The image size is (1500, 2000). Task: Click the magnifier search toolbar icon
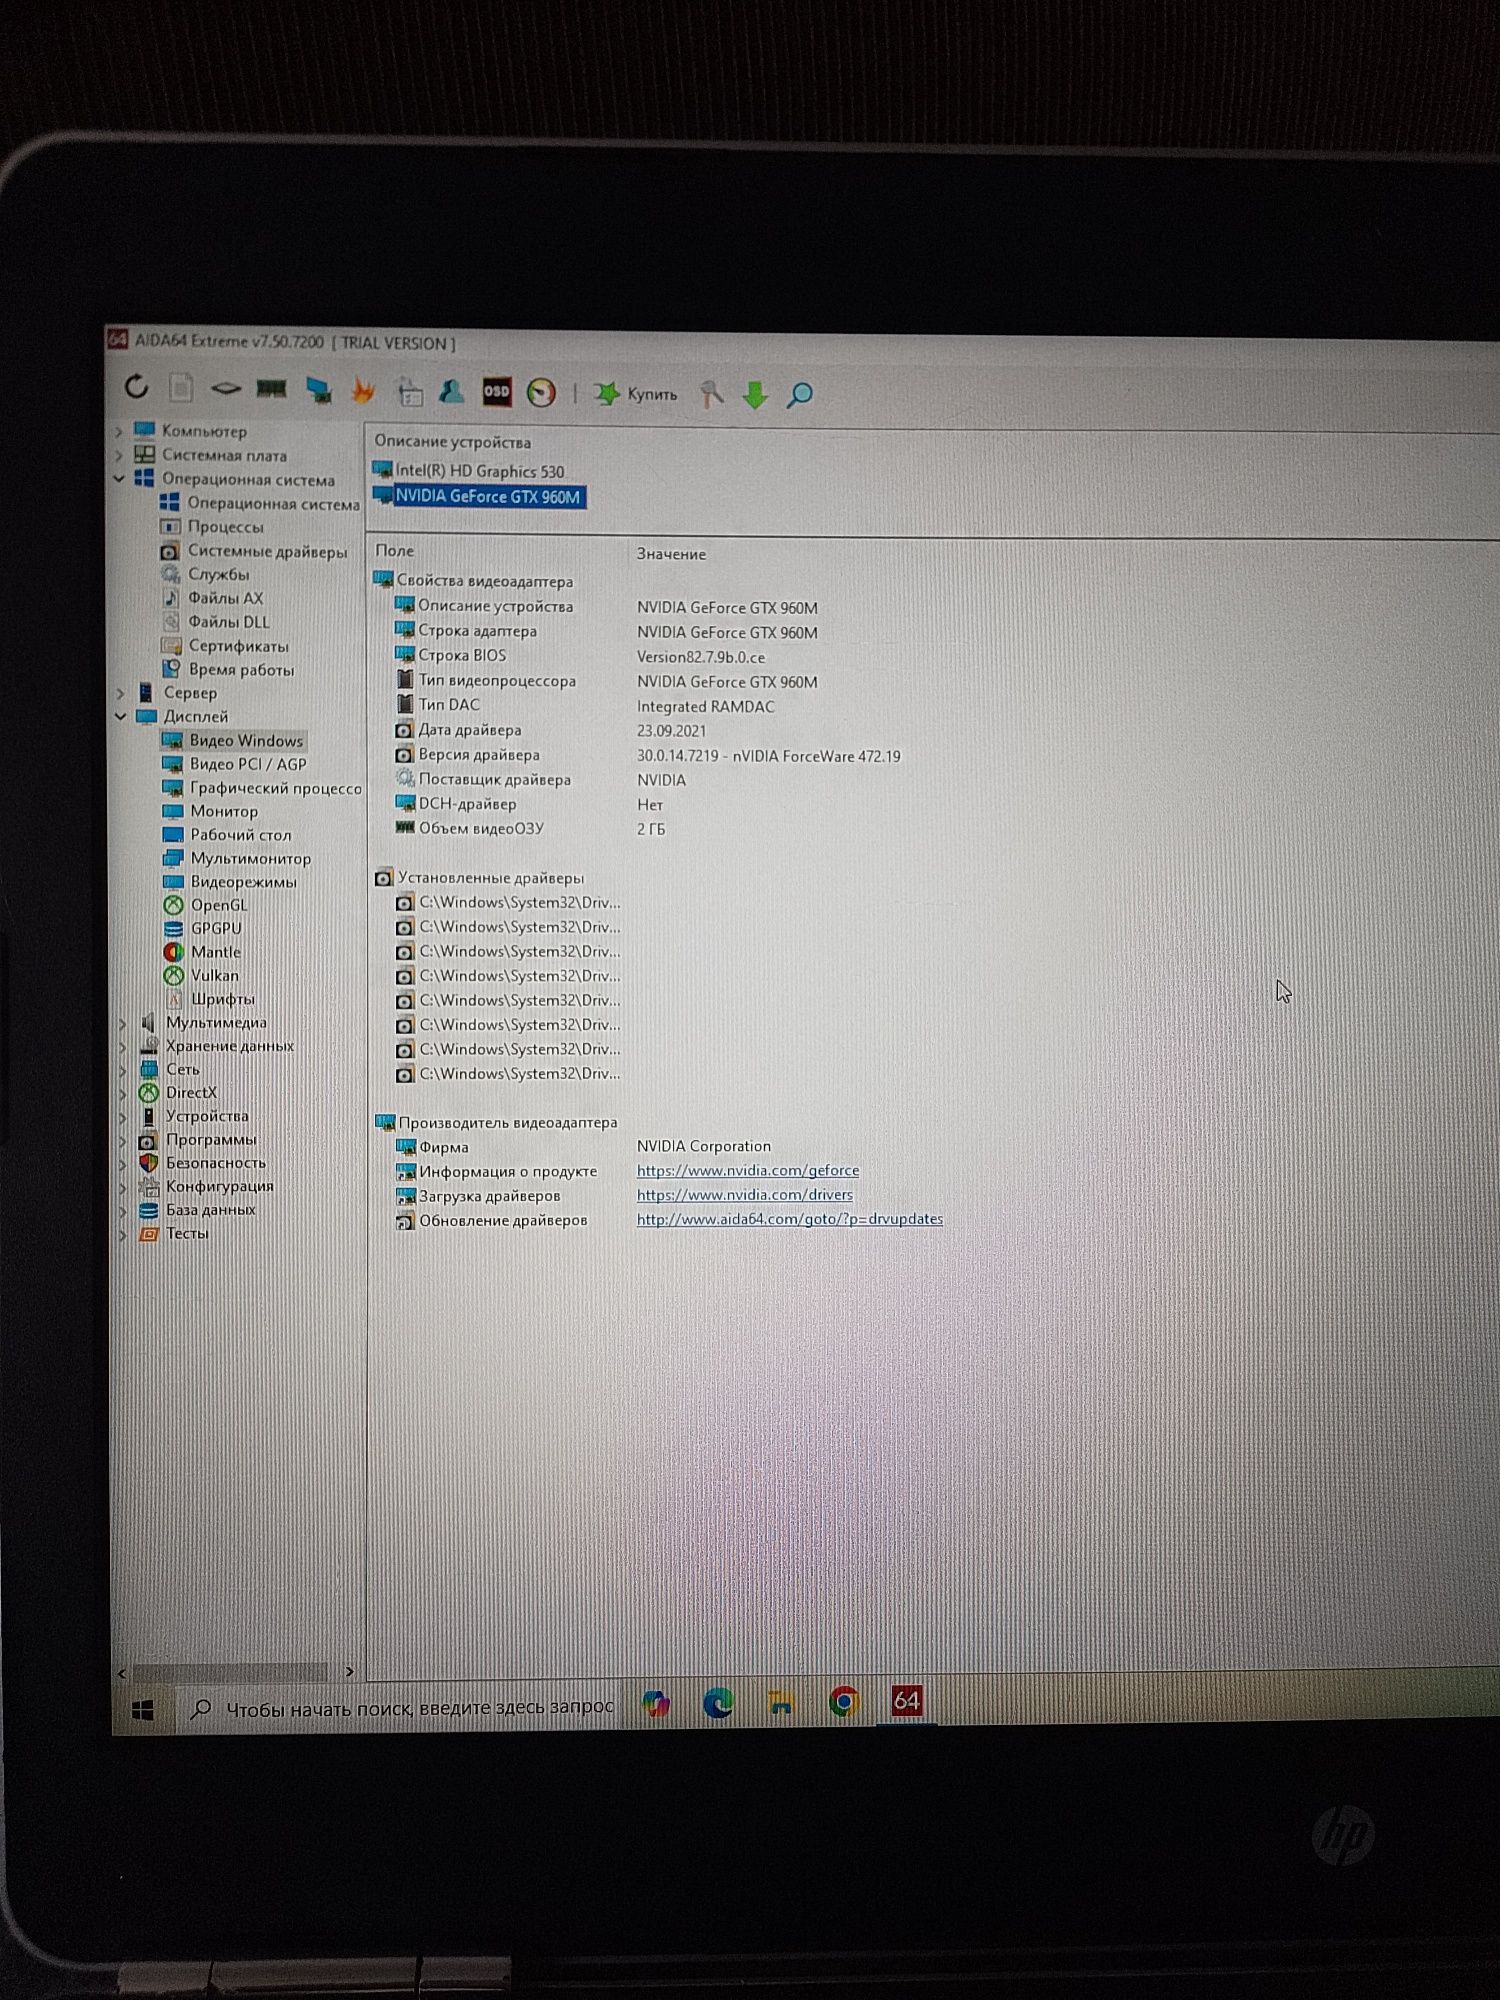799,395
